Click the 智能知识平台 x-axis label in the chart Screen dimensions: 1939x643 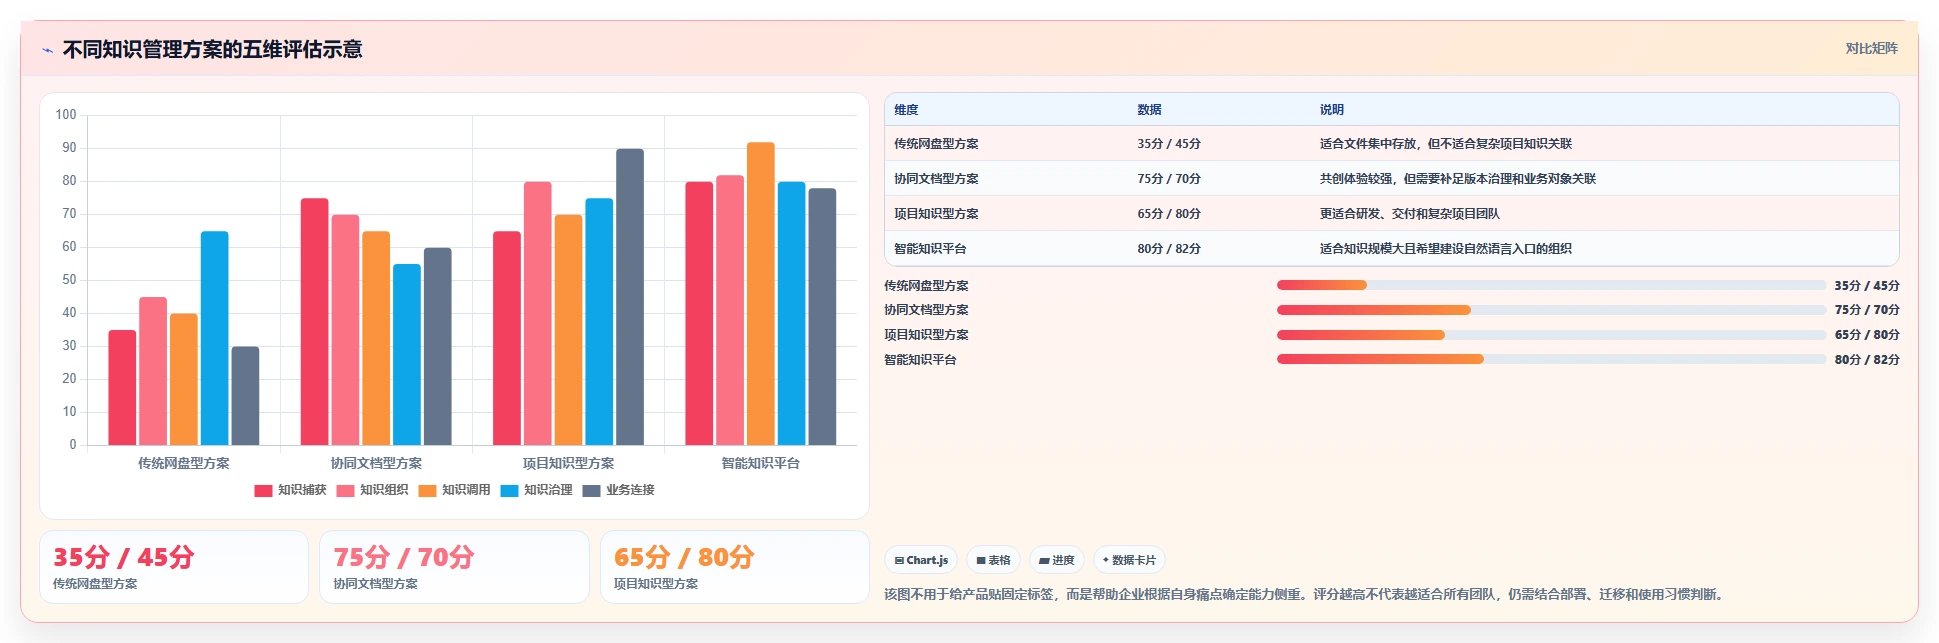point(761,464)
